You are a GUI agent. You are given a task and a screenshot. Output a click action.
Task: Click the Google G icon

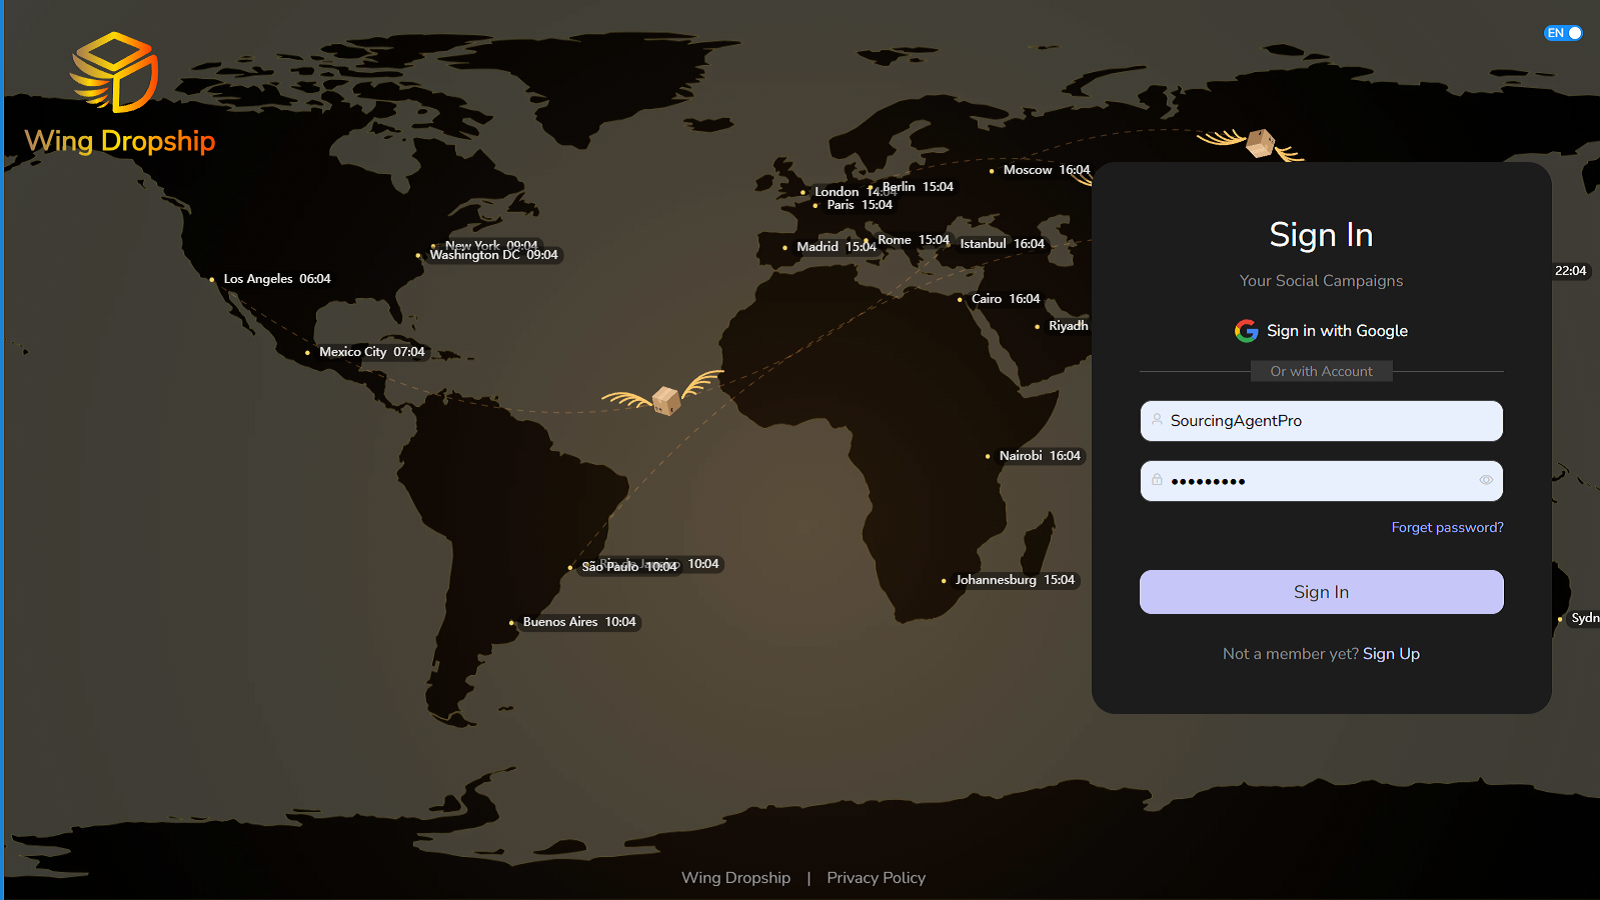point(1246,330)
